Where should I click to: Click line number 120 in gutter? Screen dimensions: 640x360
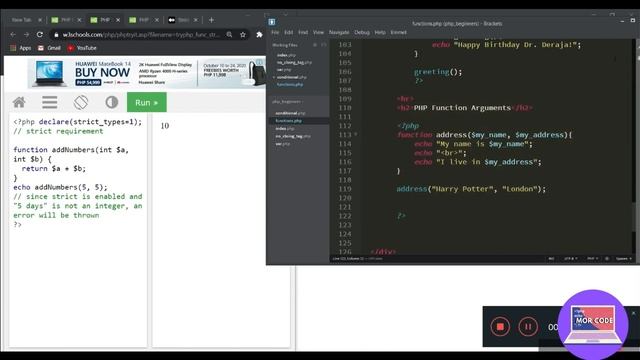click(x=345, y=198)
